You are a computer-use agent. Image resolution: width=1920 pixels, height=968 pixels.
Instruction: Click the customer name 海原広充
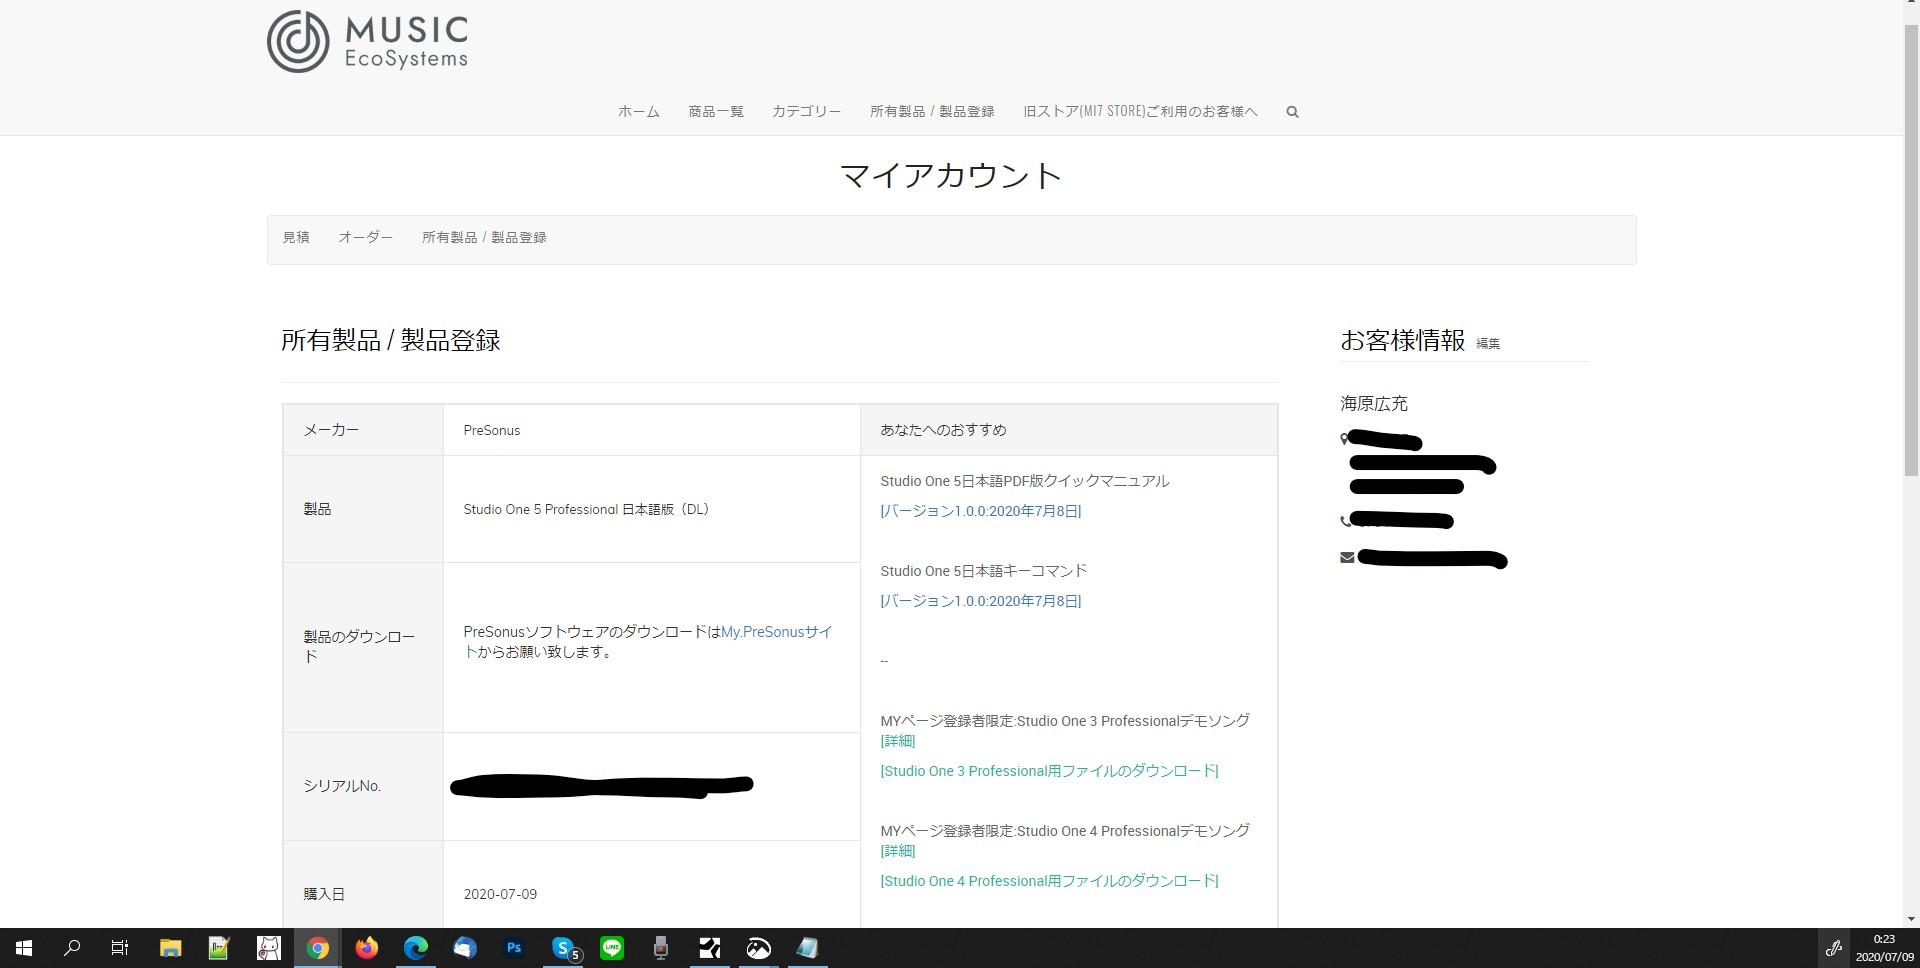[x=1374, y=404]
